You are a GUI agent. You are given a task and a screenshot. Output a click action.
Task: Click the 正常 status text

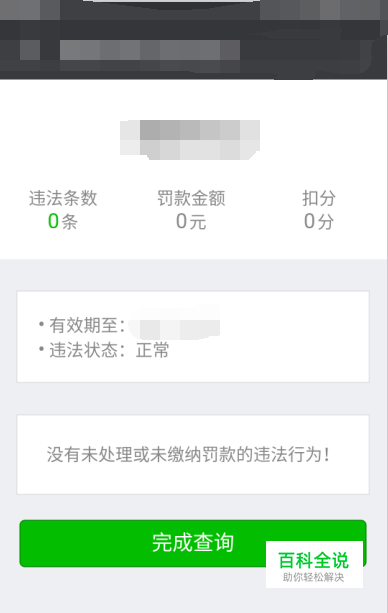(x=153, y=350)
